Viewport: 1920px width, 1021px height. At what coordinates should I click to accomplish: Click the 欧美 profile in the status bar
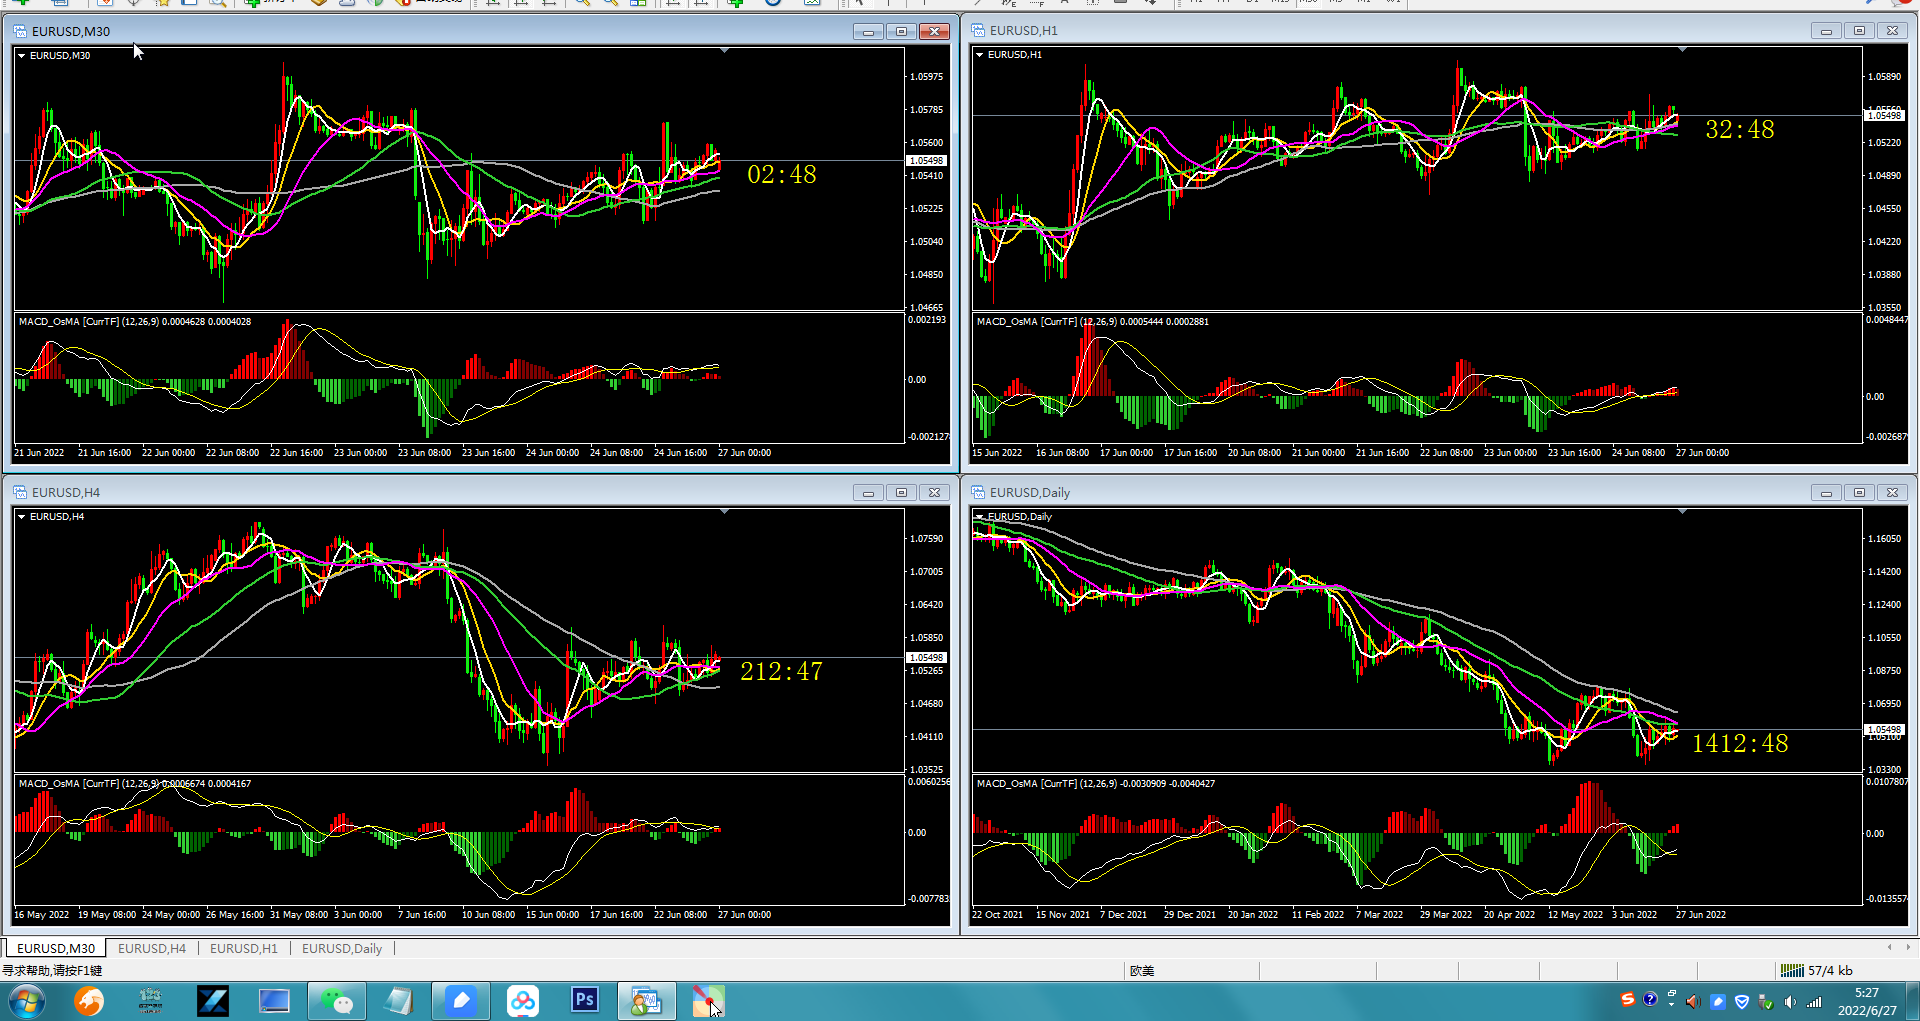coord(1142,970)
